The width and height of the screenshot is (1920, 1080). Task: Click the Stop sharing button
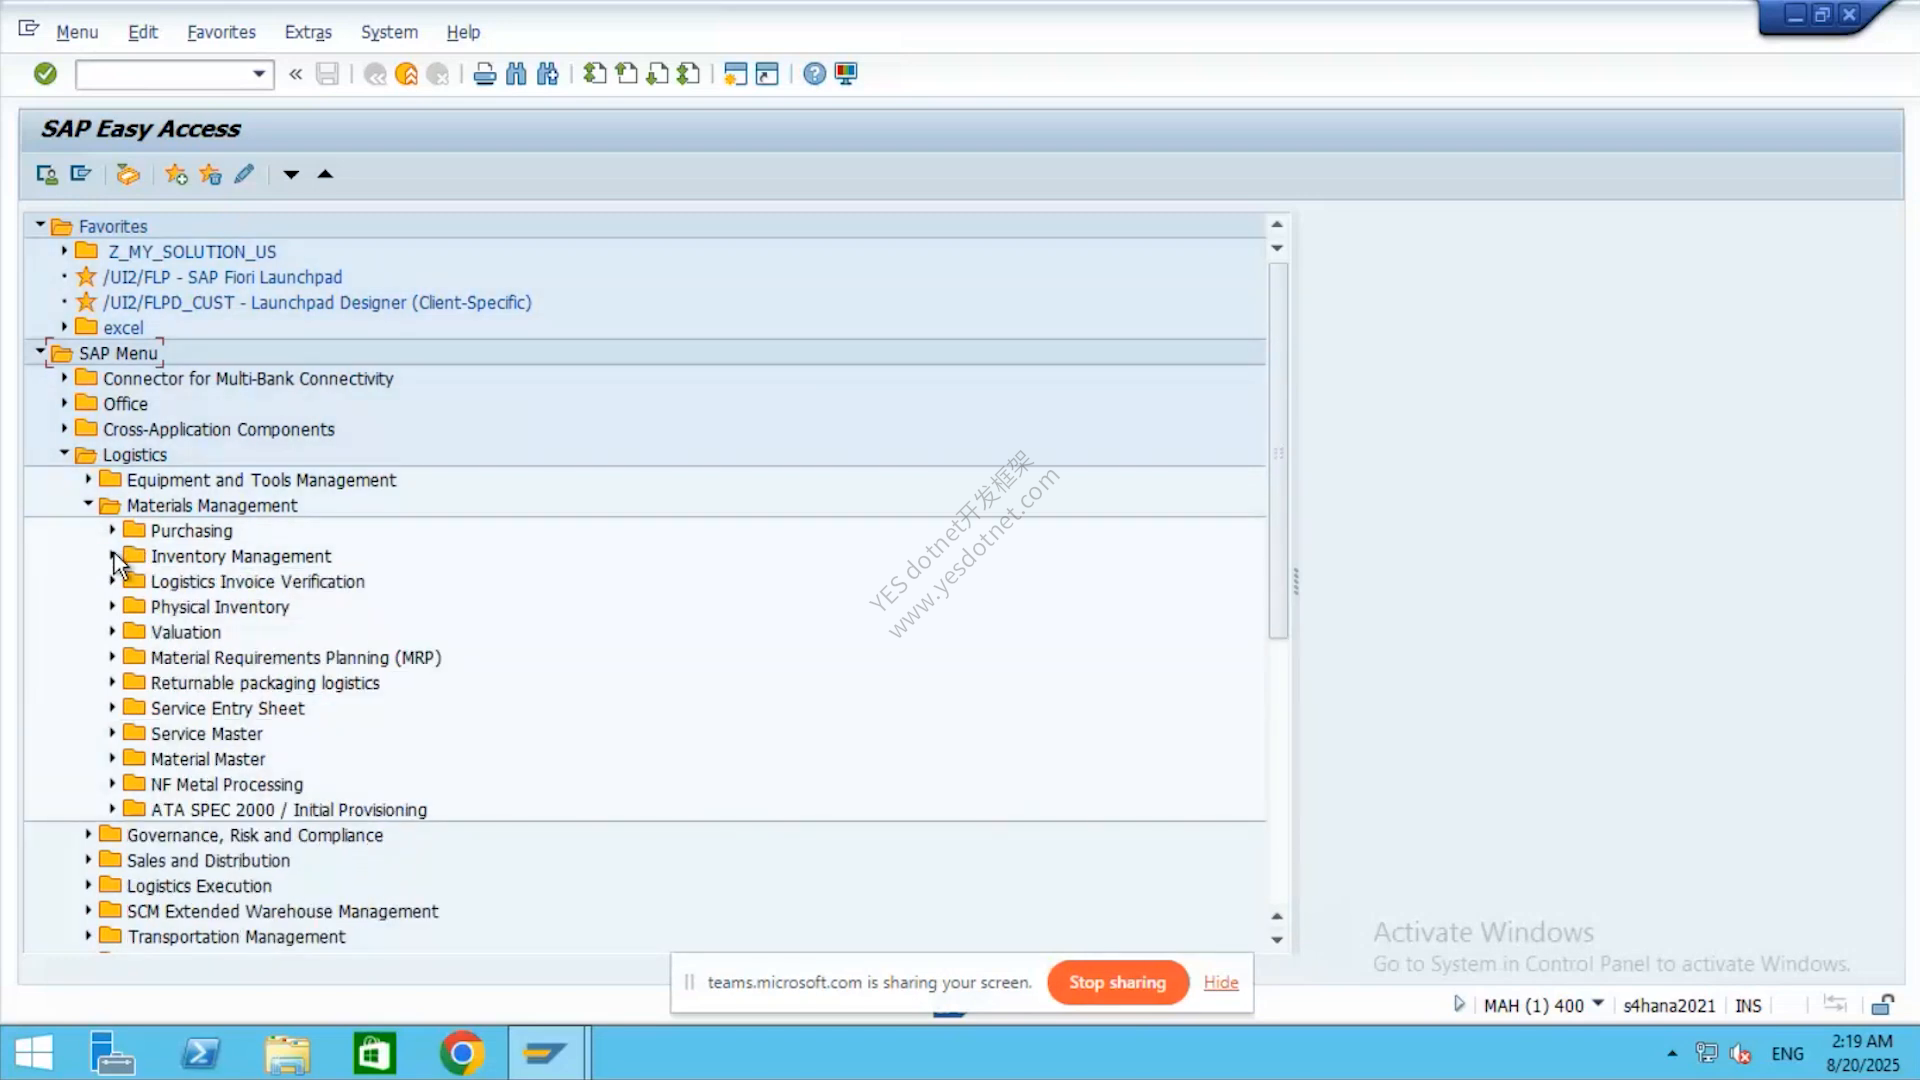click(x=1117, y=982)
